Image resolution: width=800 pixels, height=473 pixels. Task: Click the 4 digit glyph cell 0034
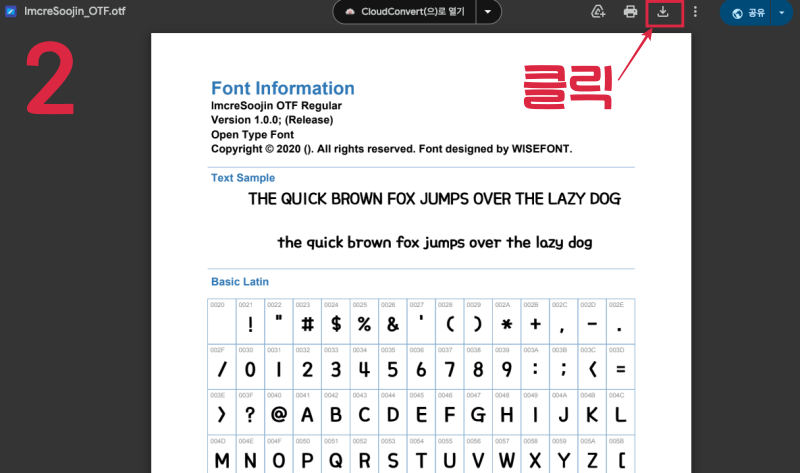(x=364, y=367)
